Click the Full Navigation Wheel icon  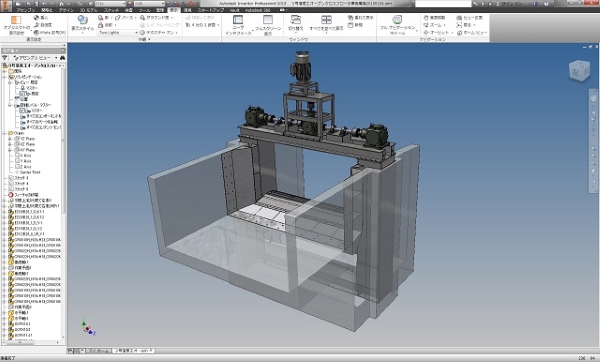[397, 20]
